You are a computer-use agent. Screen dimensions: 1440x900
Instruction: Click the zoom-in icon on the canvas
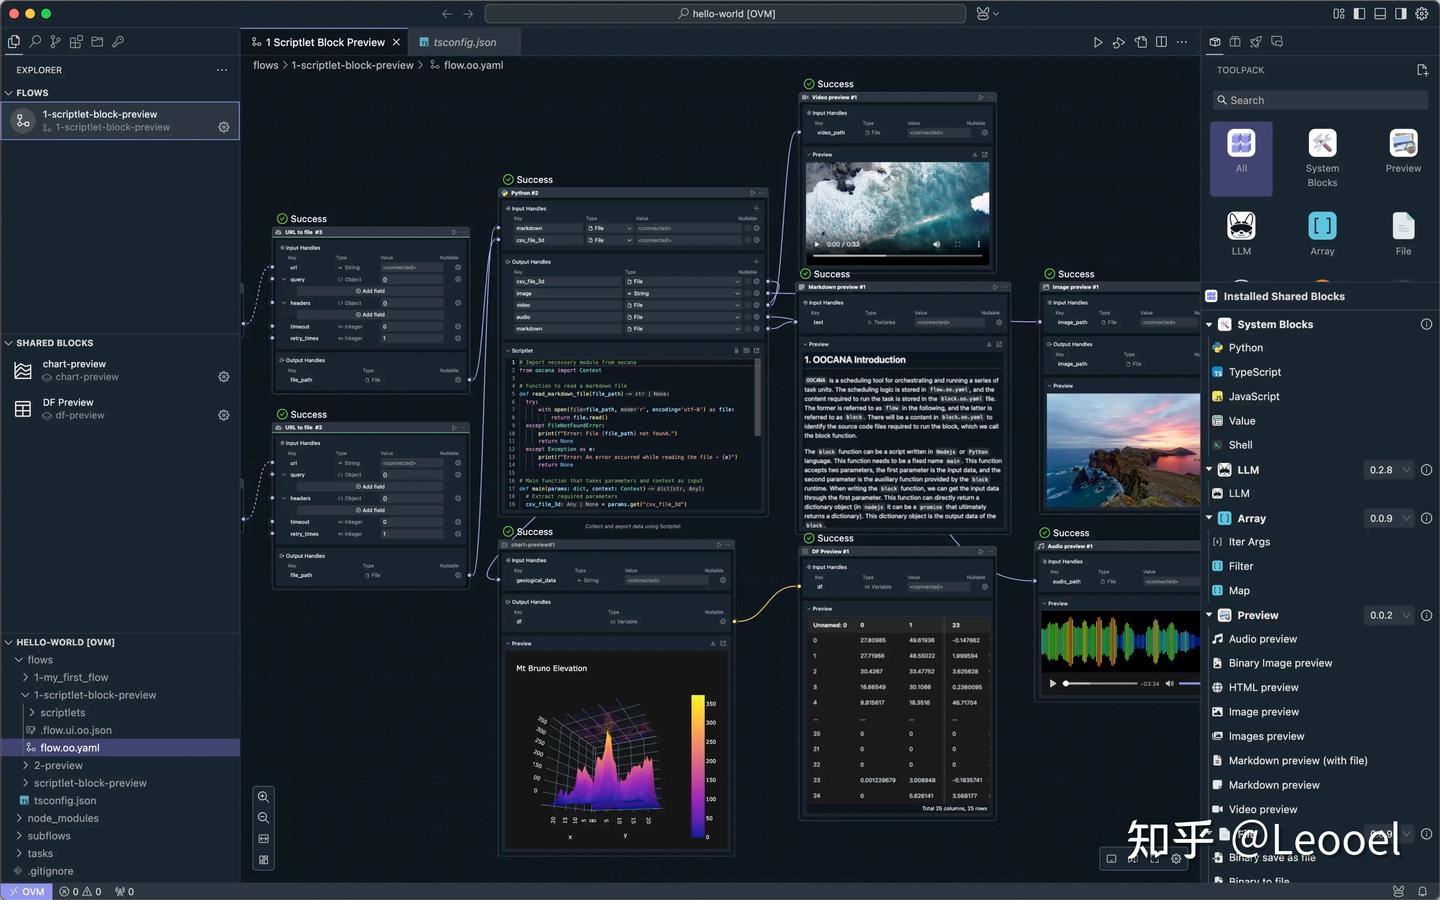pos(264,796)
